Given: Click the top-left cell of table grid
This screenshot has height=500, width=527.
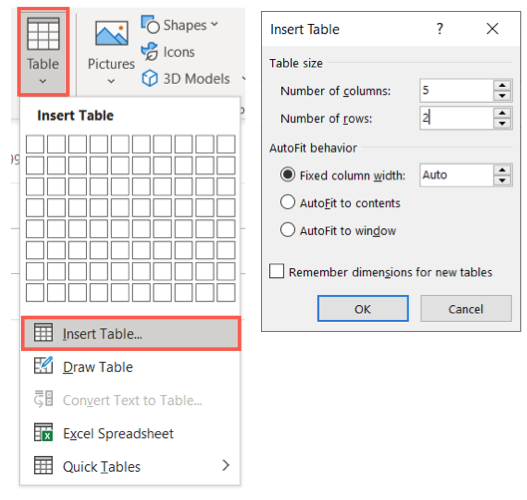Looking at the screenshot, I should pyautogui.click(x=35, y=144).
